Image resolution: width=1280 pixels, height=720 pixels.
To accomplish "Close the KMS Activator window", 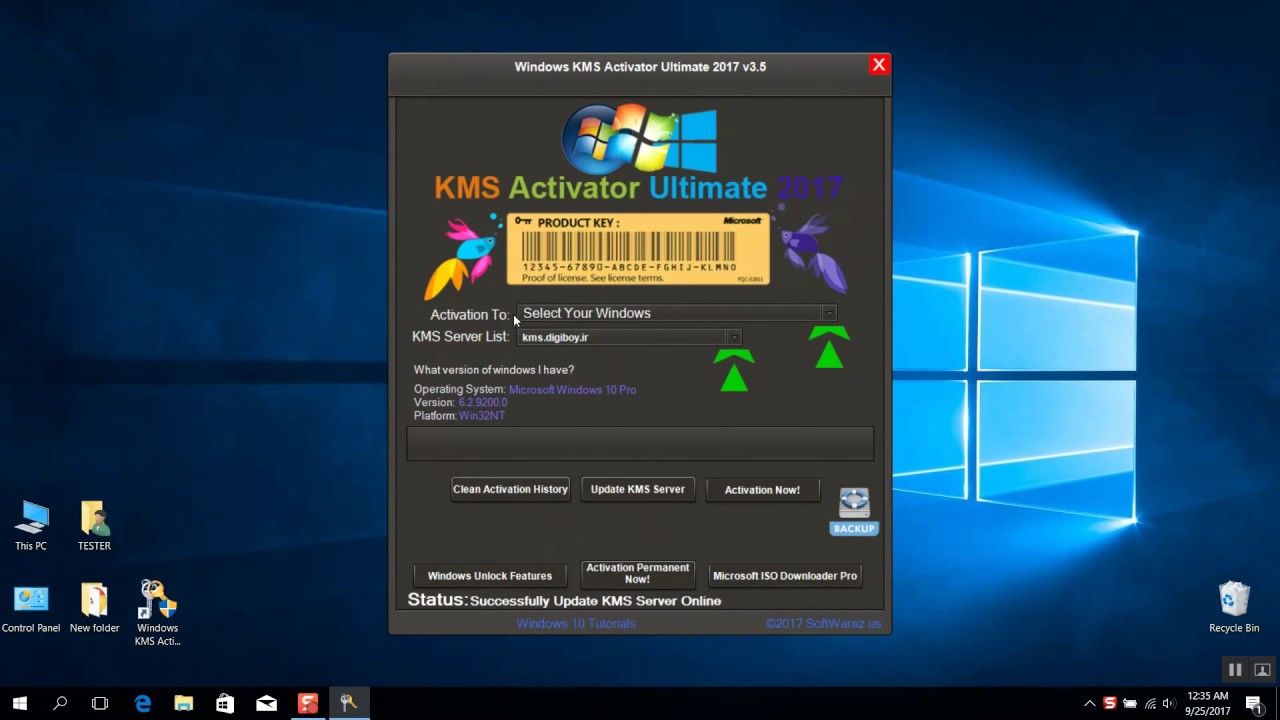I will 879,65.
